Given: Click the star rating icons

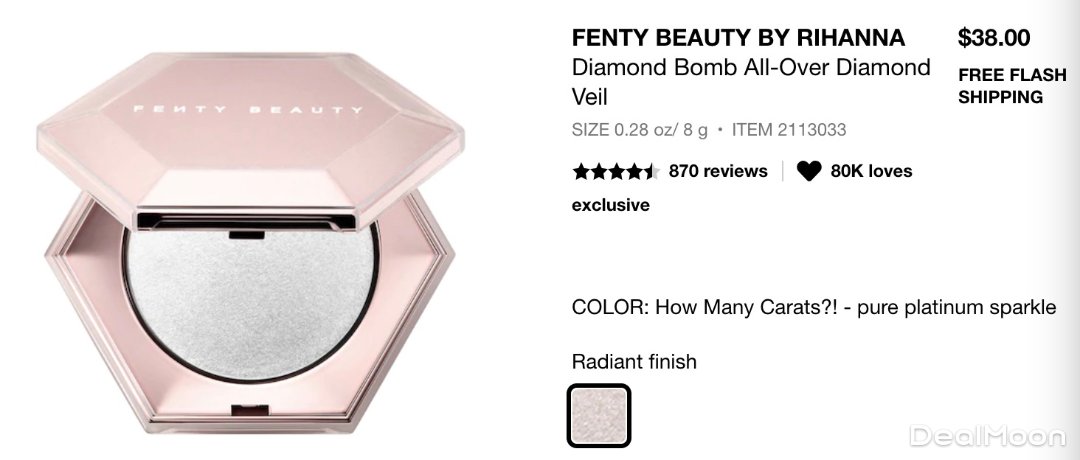Looking at the screenshot, I should pyautogui.click(x=616, y=171).
